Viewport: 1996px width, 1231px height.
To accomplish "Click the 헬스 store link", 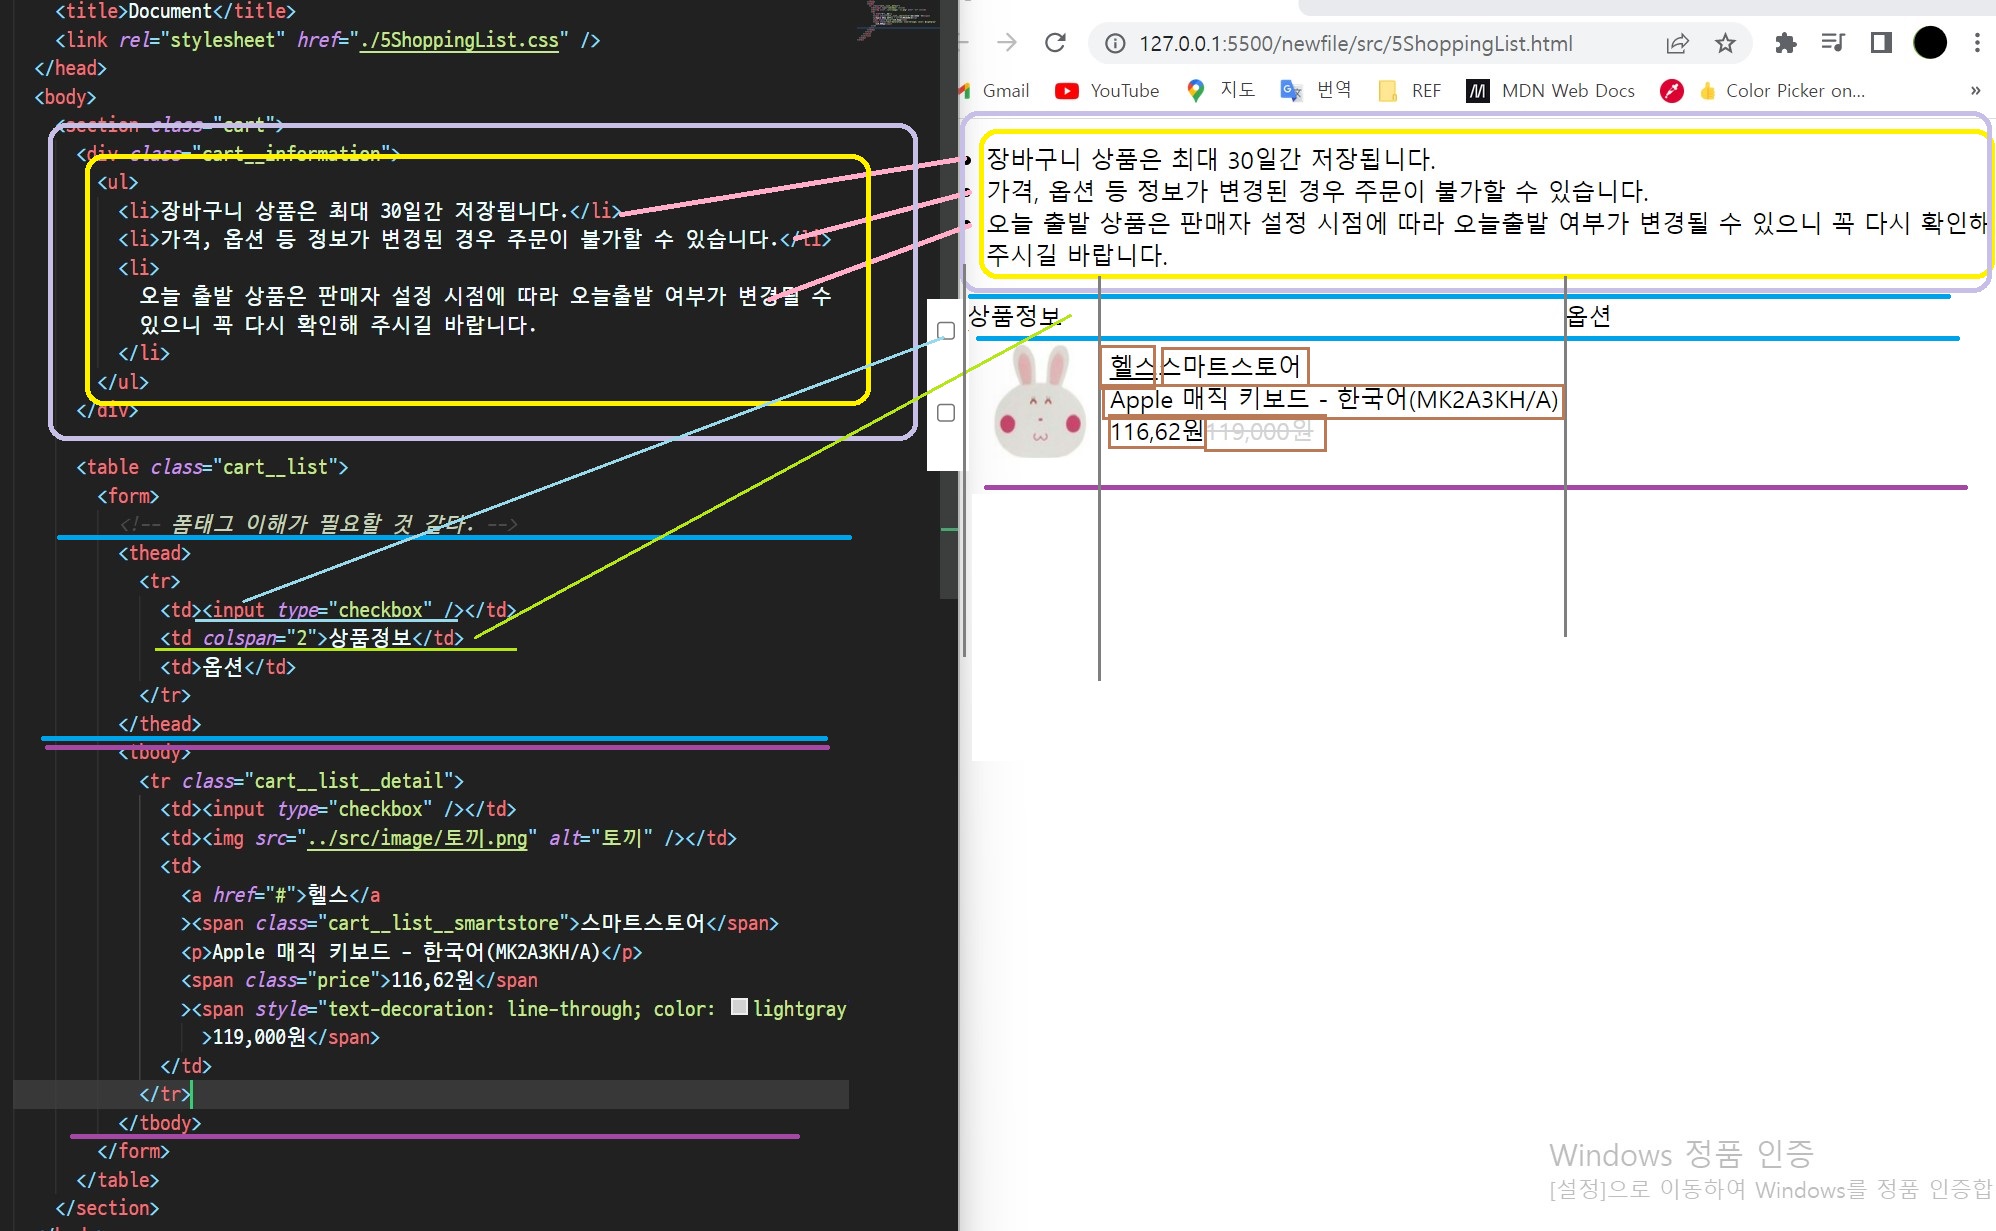I will pyautogui.click(x=1132, y=367).
